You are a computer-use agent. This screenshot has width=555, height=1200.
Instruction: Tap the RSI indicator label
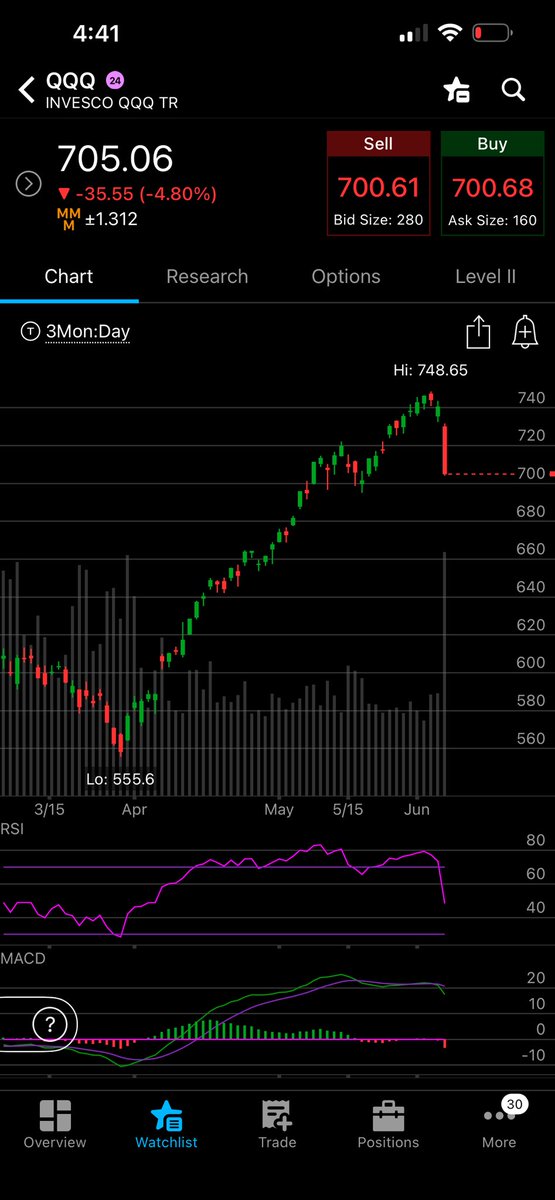point(13,828)
